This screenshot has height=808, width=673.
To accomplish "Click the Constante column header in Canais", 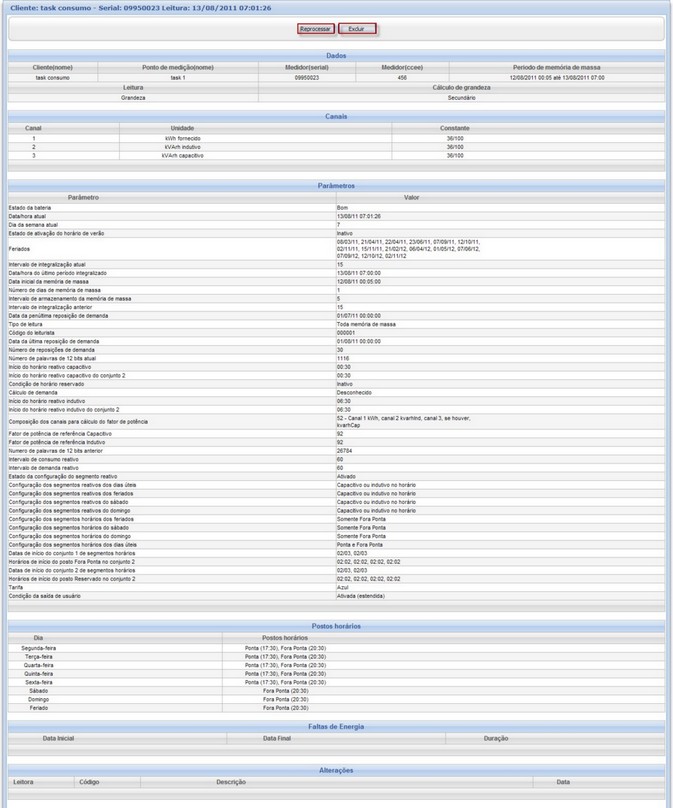I will click(x=454, y=128).
